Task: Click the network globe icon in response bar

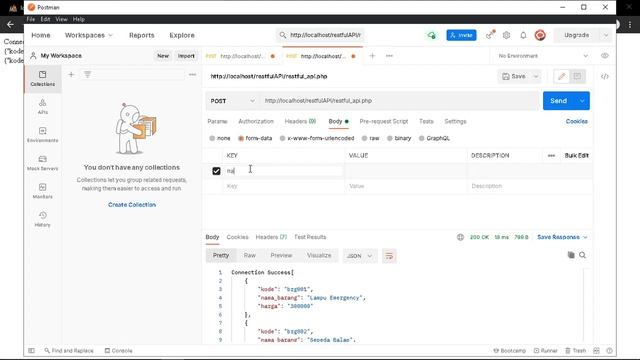Action: pos(460,237)
